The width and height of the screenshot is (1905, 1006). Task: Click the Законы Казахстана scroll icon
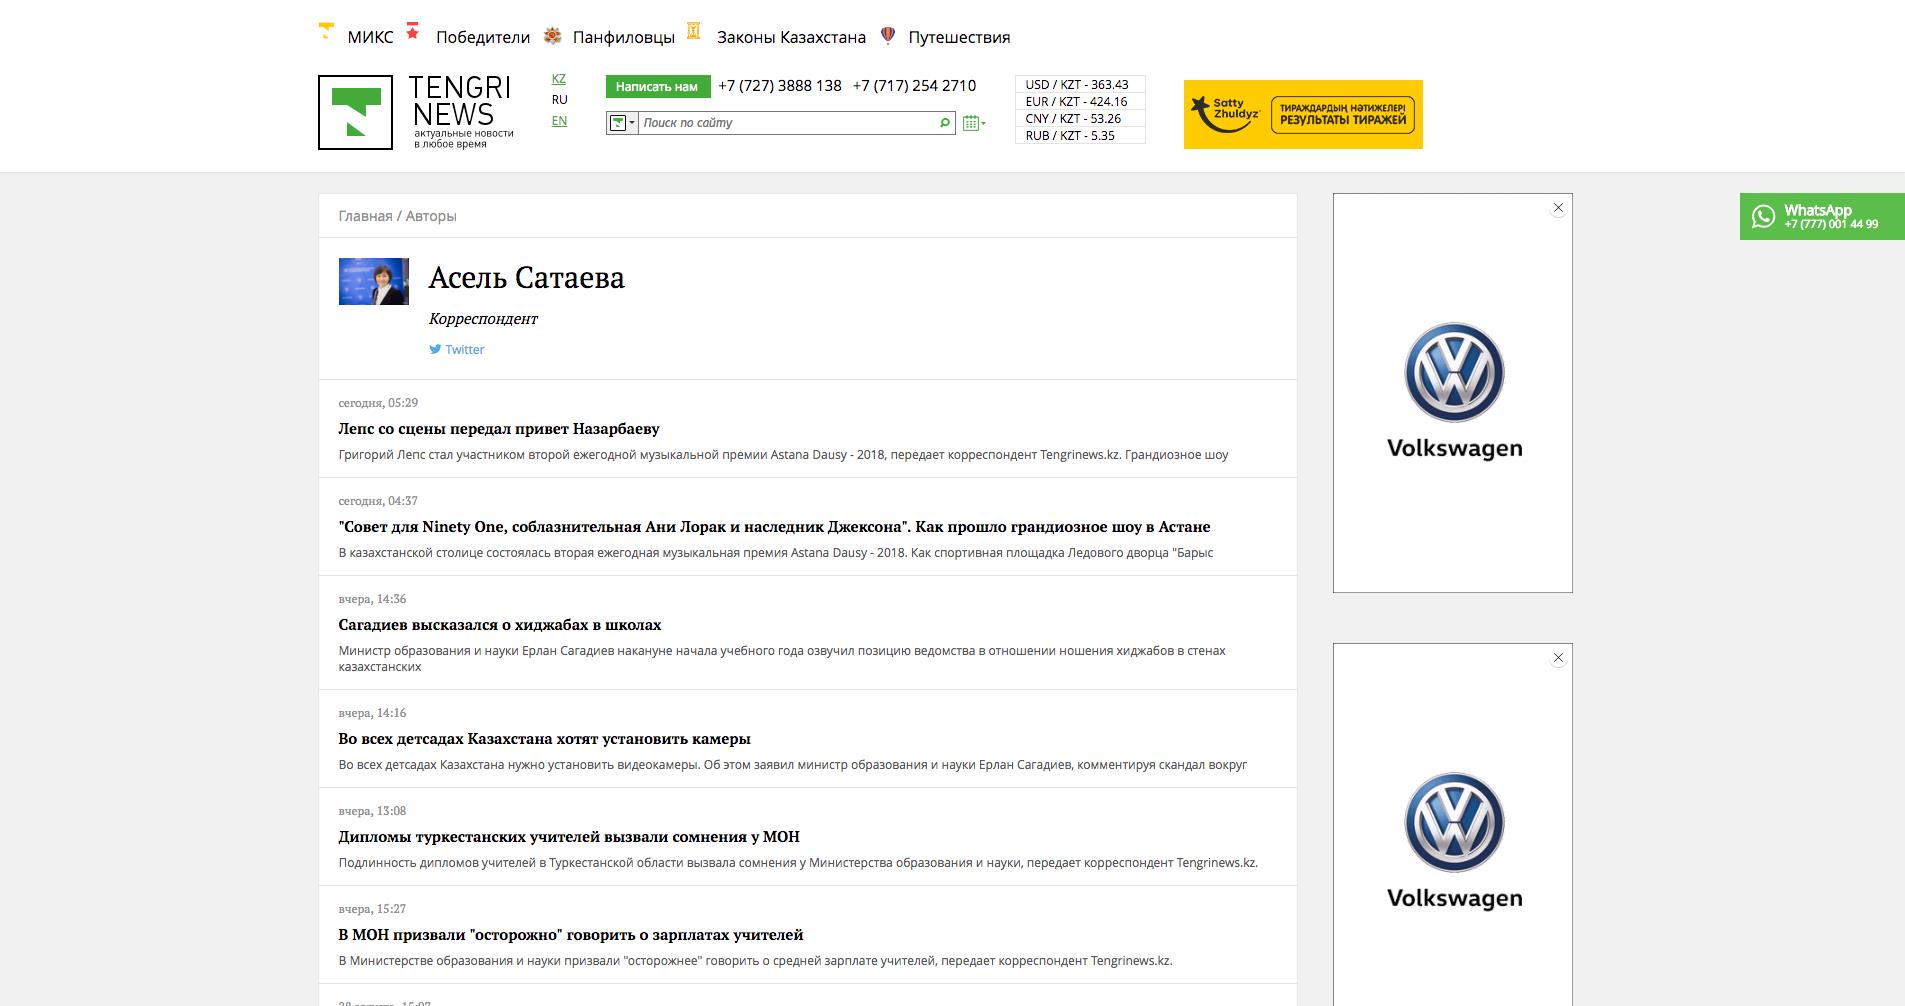[x=693, y=30]
